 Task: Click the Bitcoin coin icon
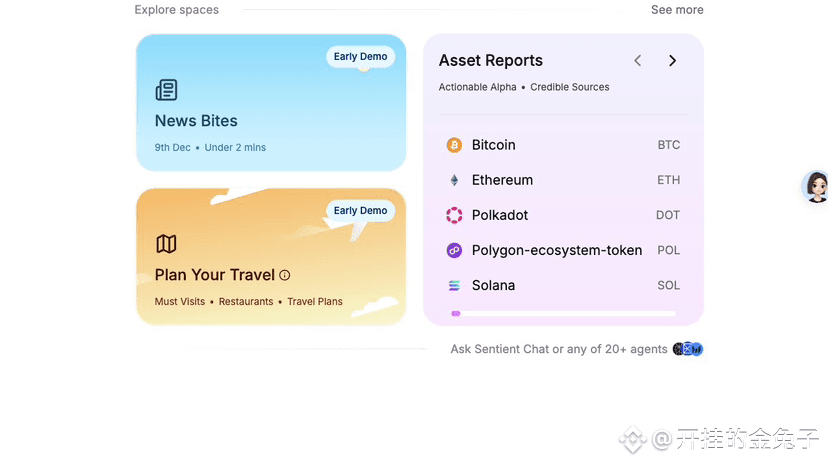454,145
